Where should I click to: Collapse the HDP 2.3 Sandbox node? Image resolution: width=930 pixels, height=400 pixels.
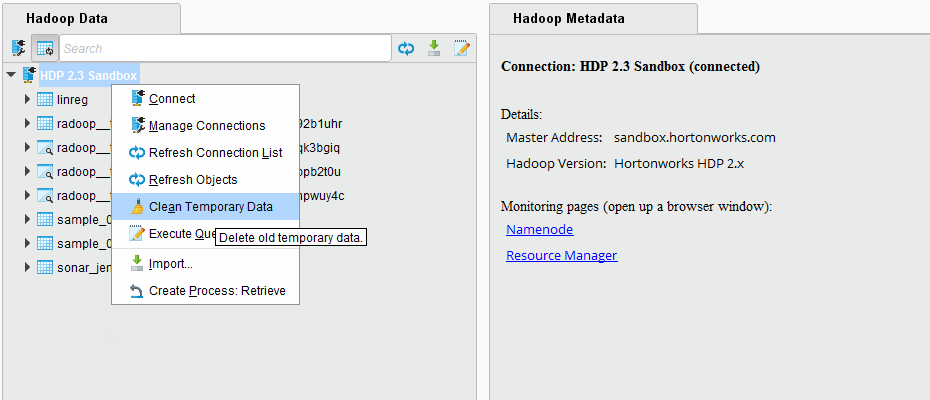pyautogui.click(x=11, y=76)
